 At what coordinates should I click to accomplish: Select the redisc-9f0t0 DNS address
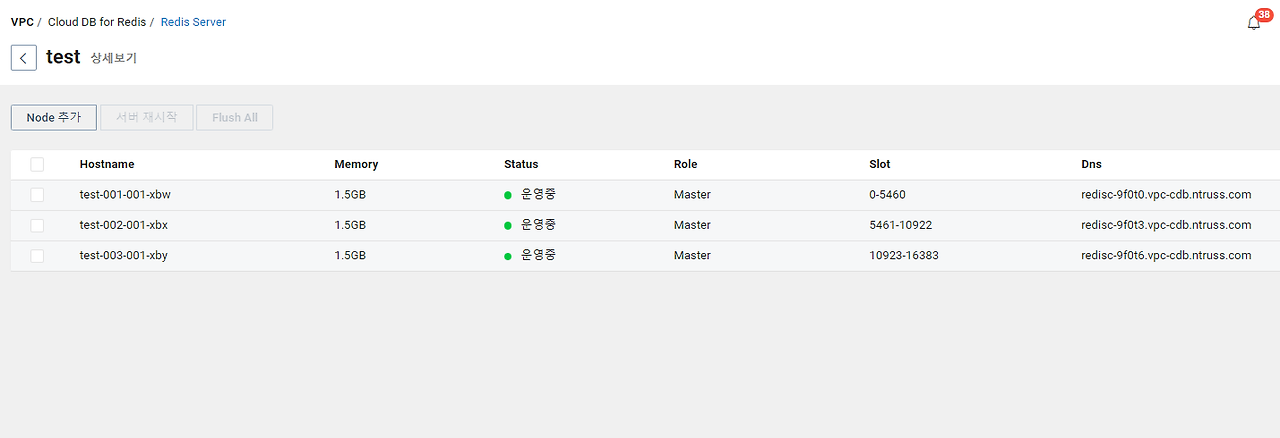1166,195
